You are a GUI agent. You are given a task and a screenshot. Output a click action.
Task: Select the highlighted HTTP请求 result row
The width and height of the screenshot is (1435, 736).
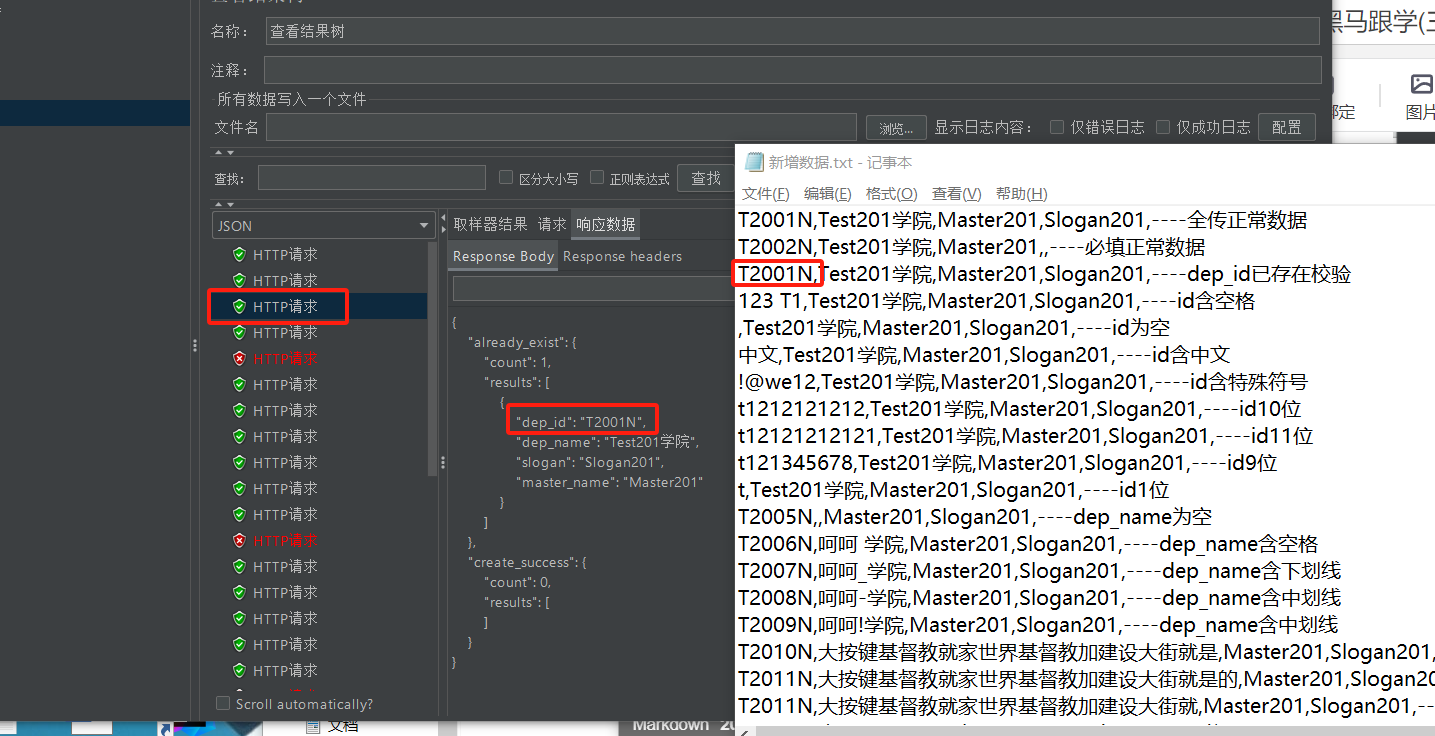tap(285, 306)
